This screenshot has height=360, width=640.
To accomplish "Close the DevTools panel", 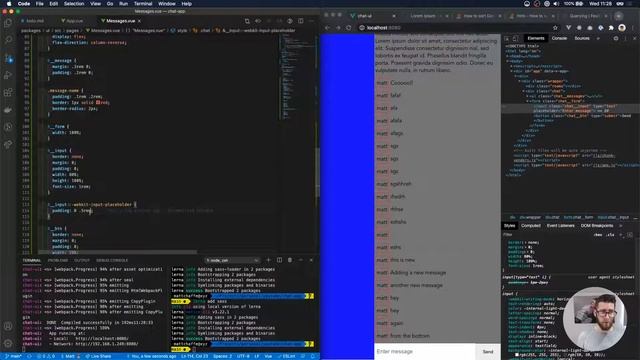I will coord(635,38).
